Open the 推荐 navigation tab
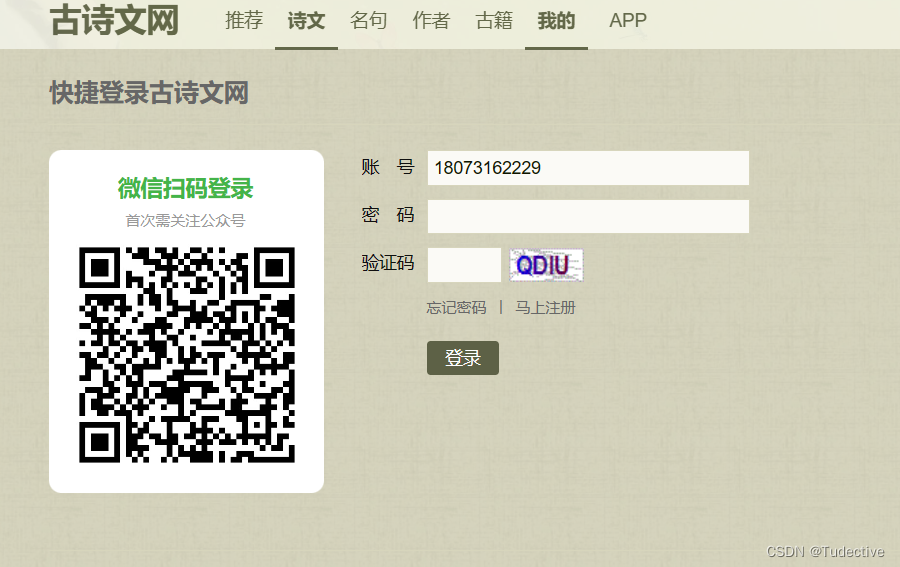The height and width of the screenshot is (567, 900). 244,21
